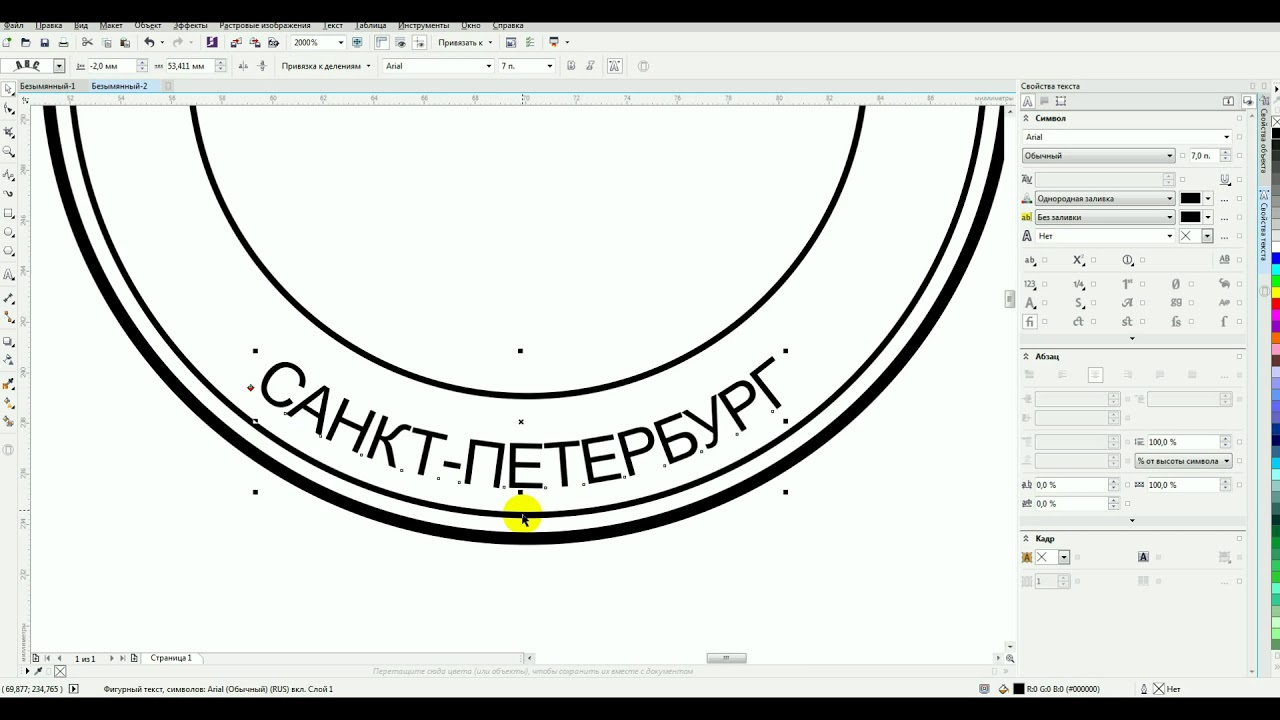Open the Frame tab in text properties
1280x720 pixels.
tap(1061, 101)
